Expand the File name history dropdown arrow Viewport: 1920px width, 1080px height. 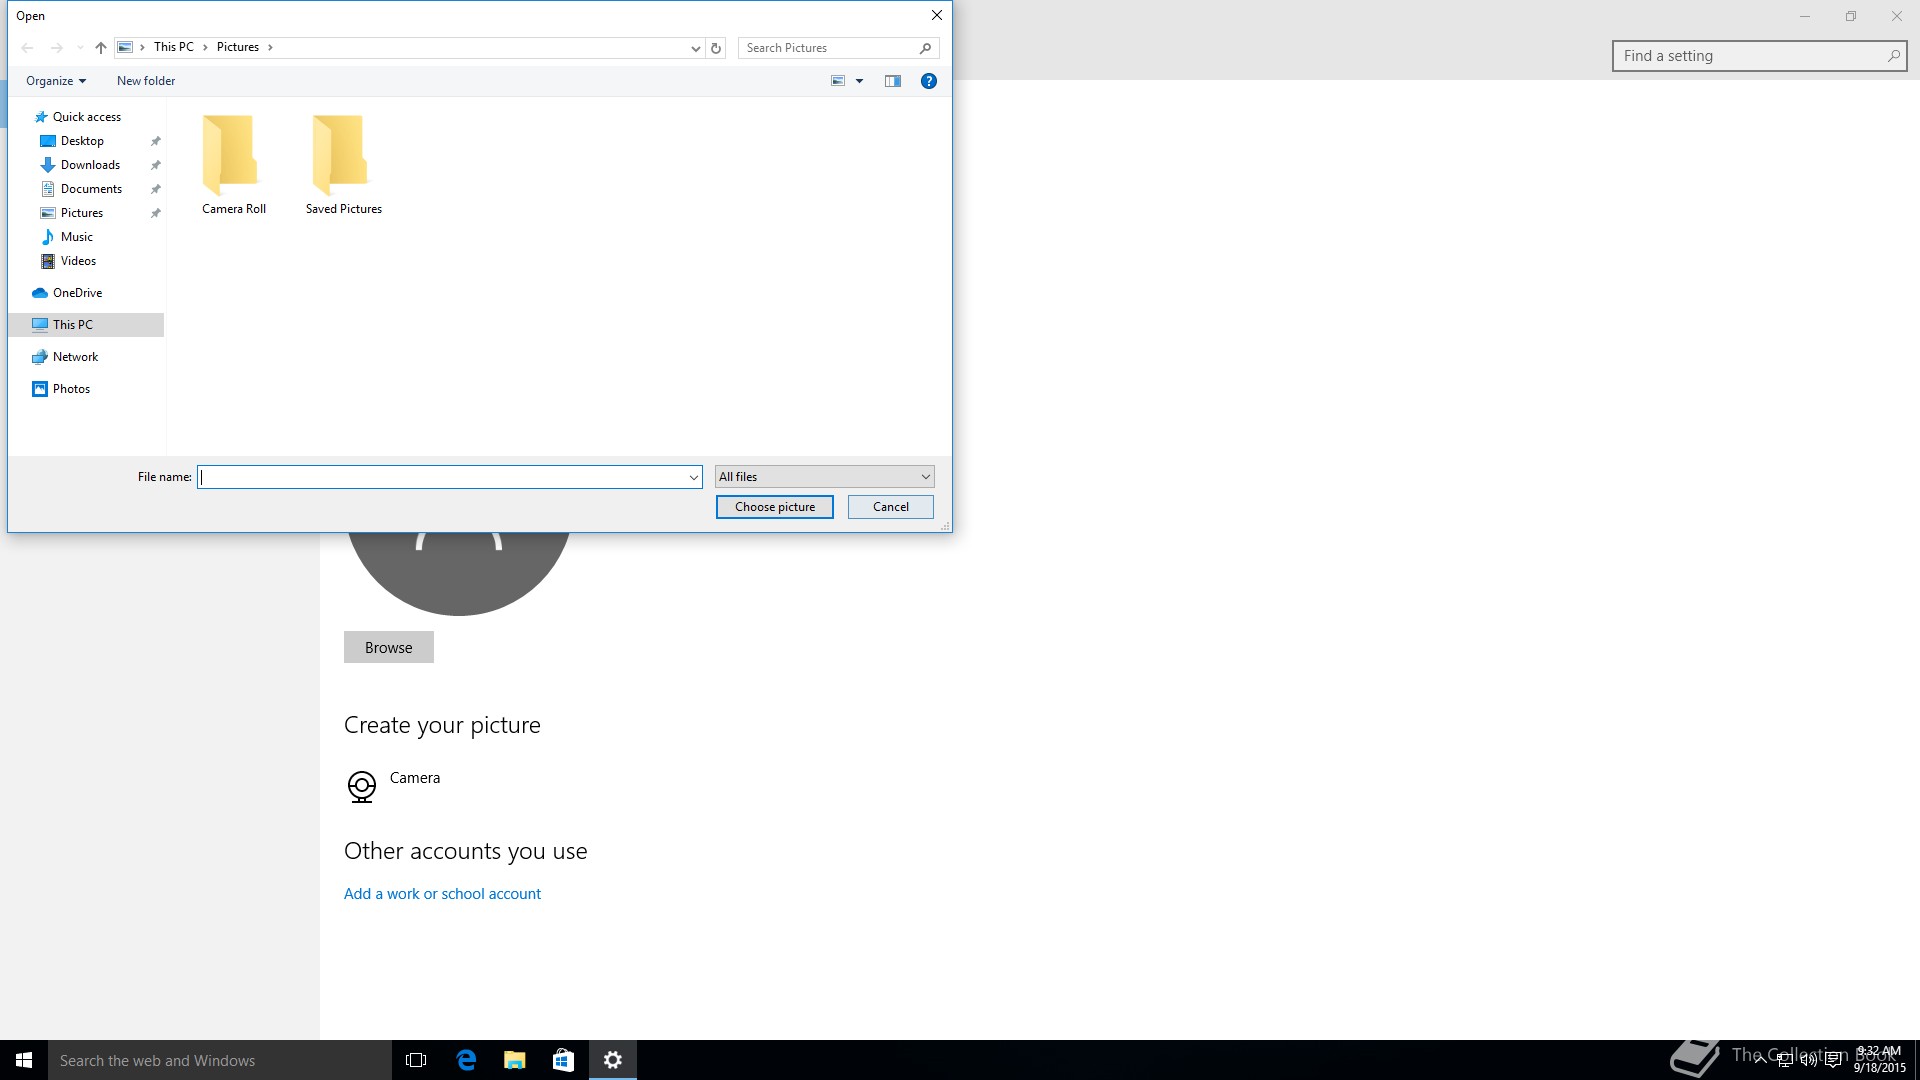pos(693,478)
